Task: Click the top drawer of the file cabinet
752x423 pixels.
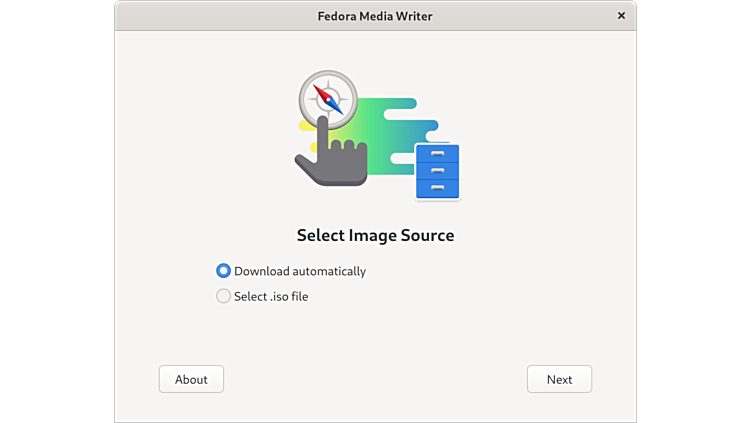Action: (437, 154)
